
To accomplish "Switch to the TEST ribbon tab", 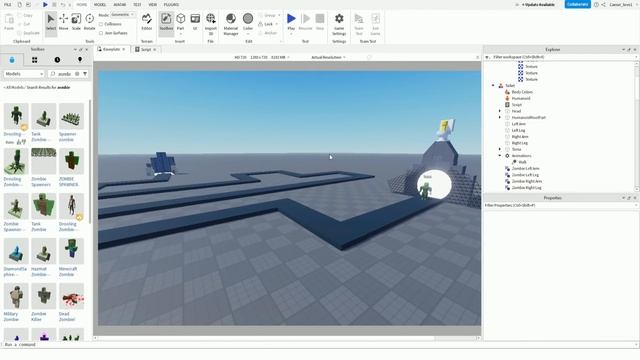I will pos(137,4).
